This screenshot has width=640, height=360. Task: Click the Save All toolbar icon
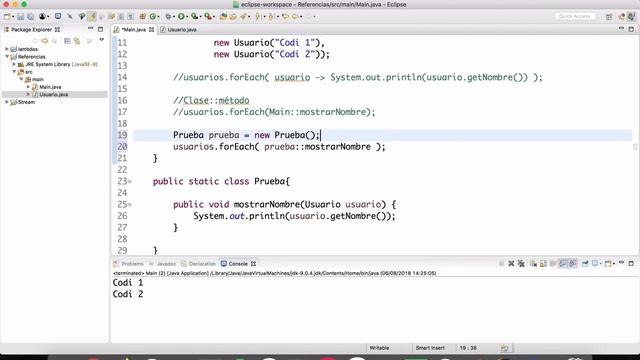[30, 17]
